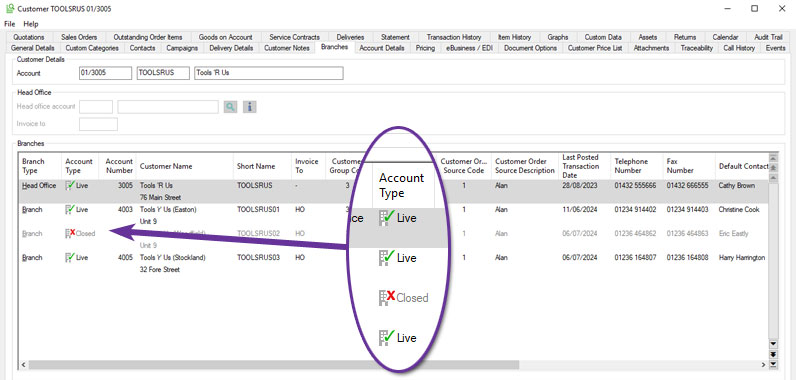Click the TOOLSRUS short name field
Viewport: 796px width, 380px height.
pos(163,73)
